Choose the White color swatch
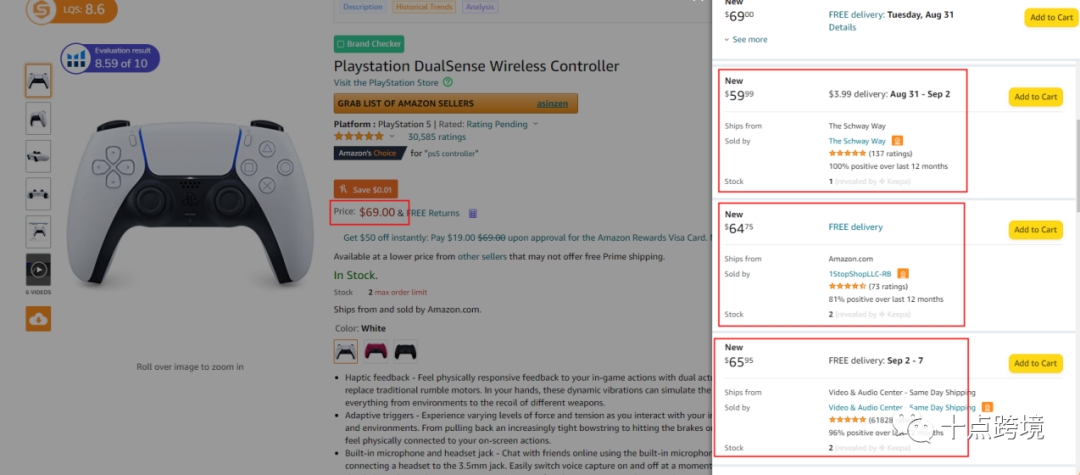The width and height of the screenshot is (1080, 475). click(346, 351)
